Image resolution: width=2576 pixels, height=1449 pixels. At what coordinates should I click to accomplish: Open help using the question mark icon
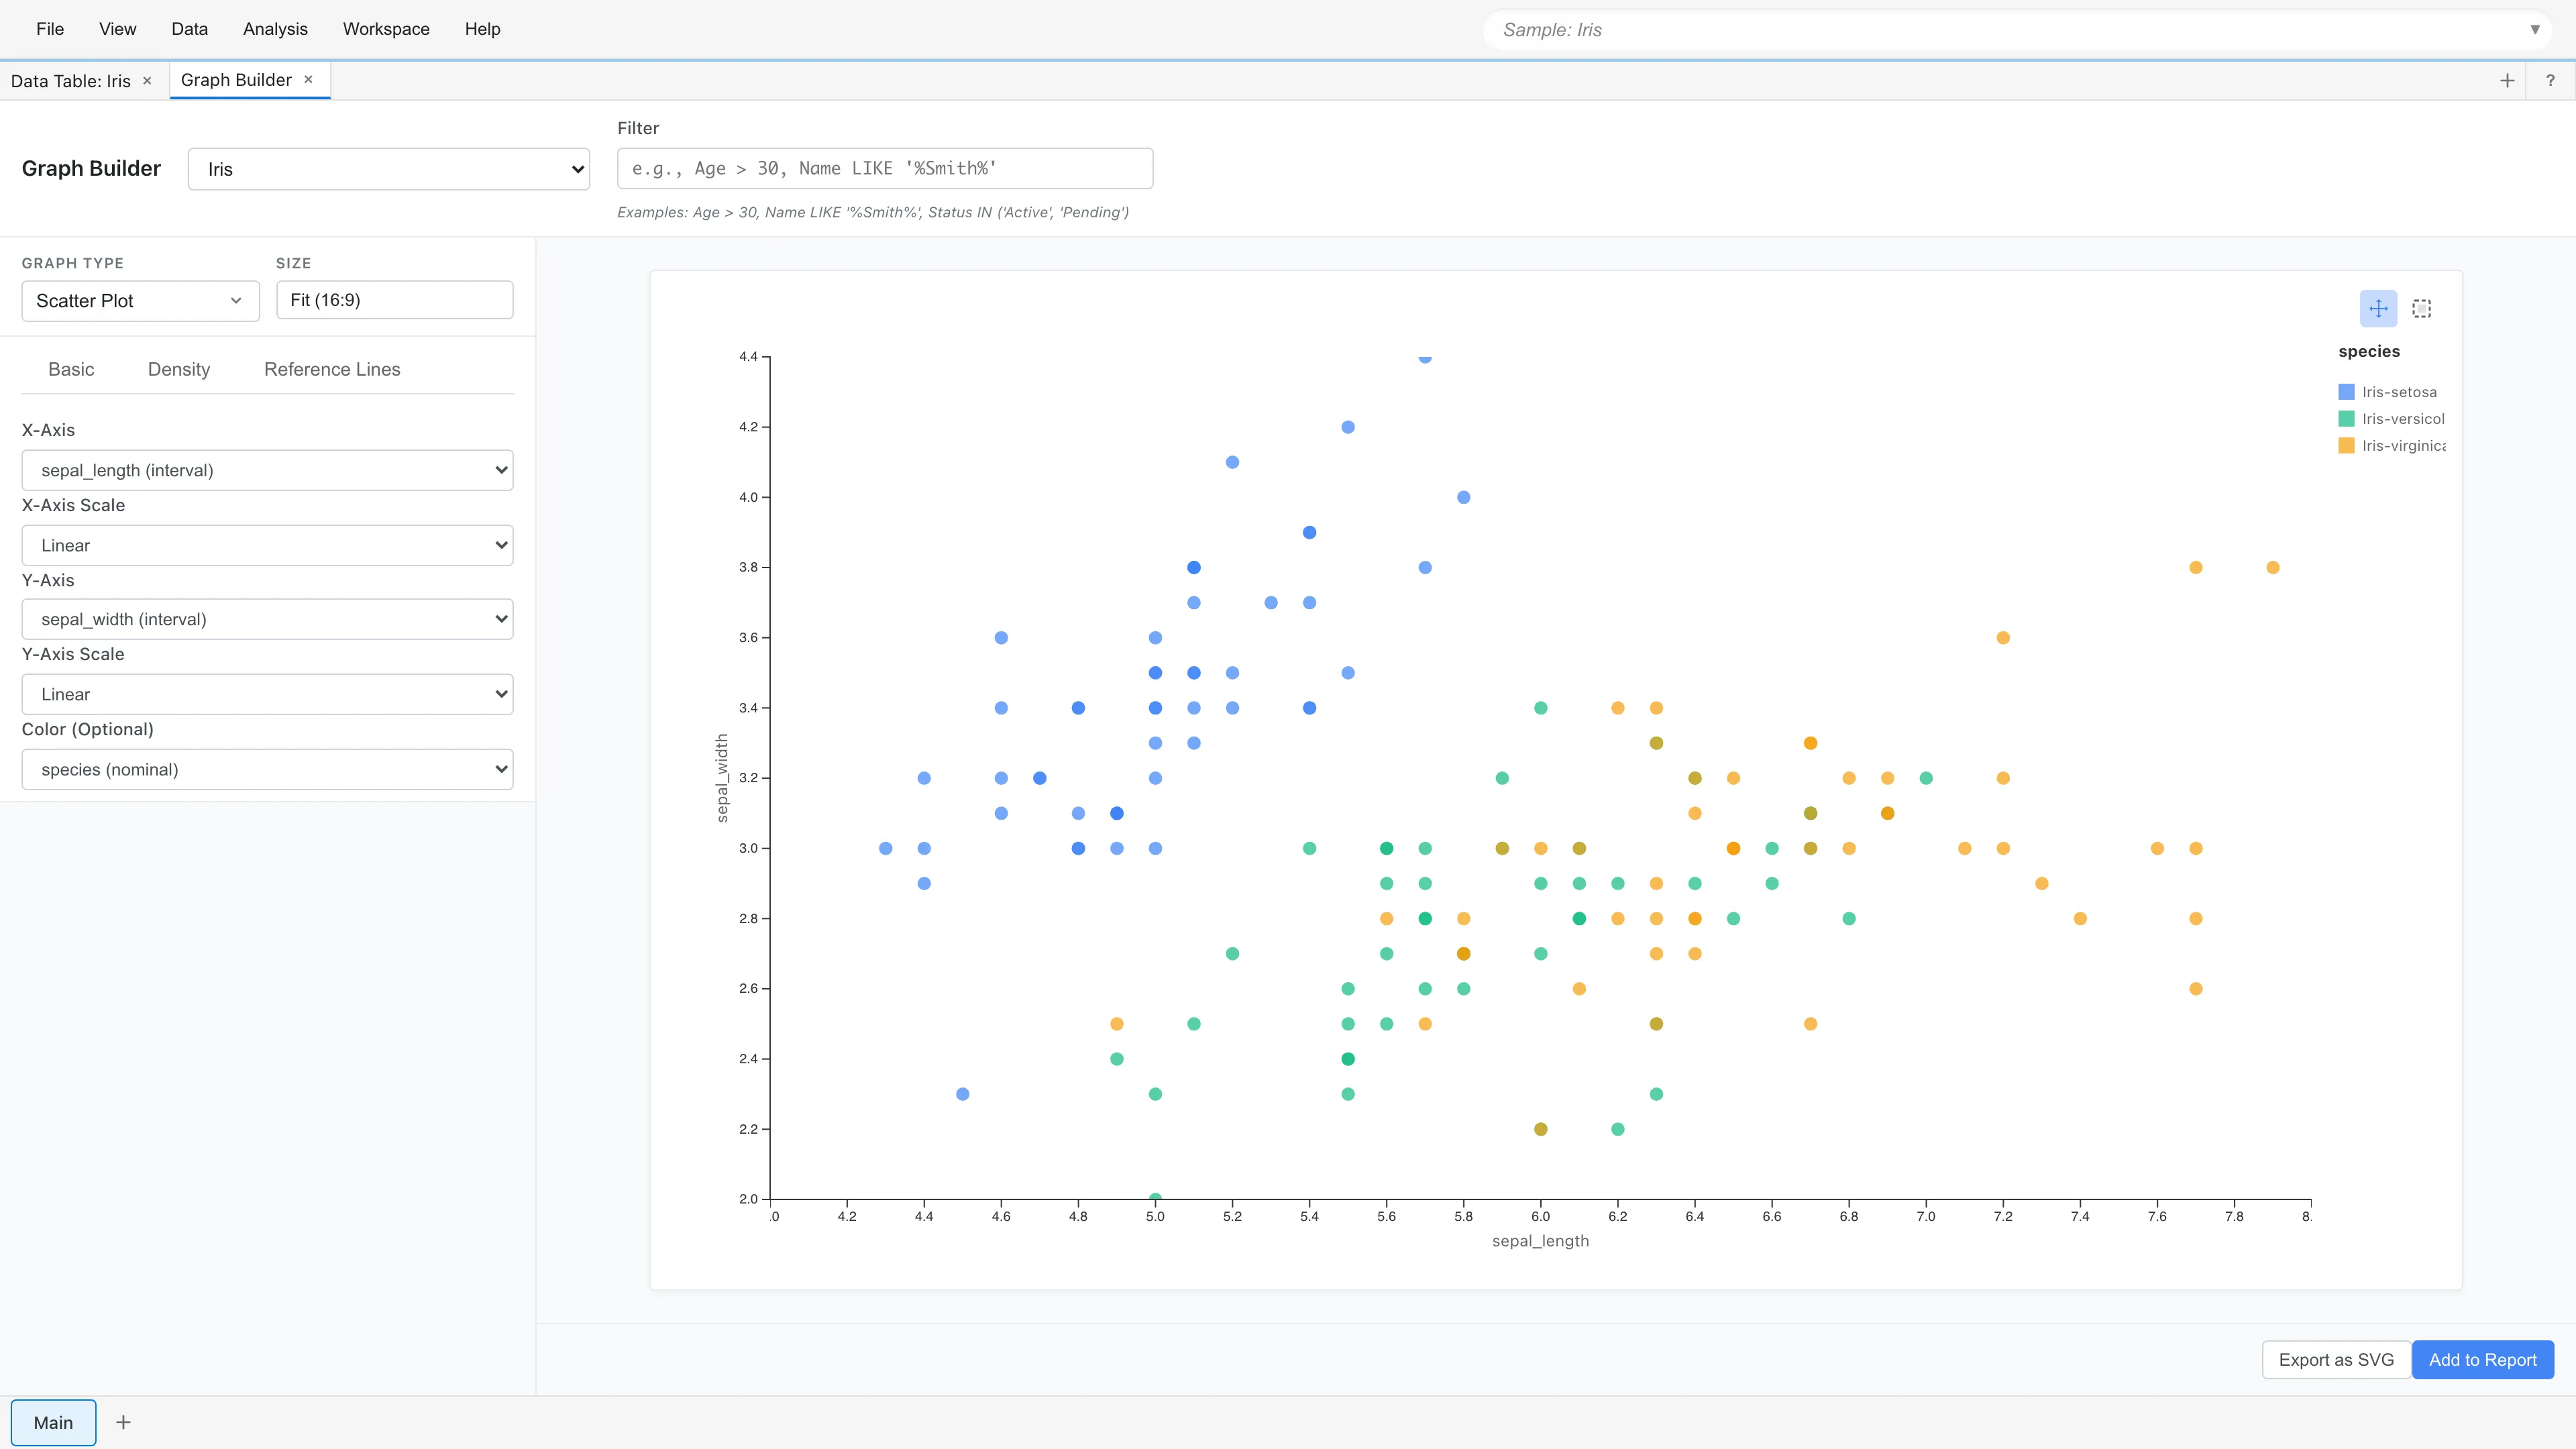tap(2551, 80)
